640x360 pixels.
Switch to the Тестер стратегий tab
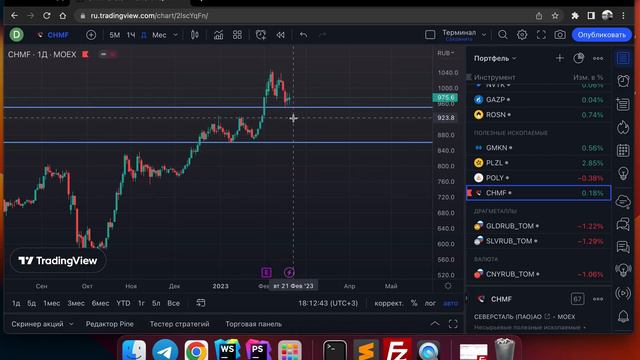click(x=179, y=324)
